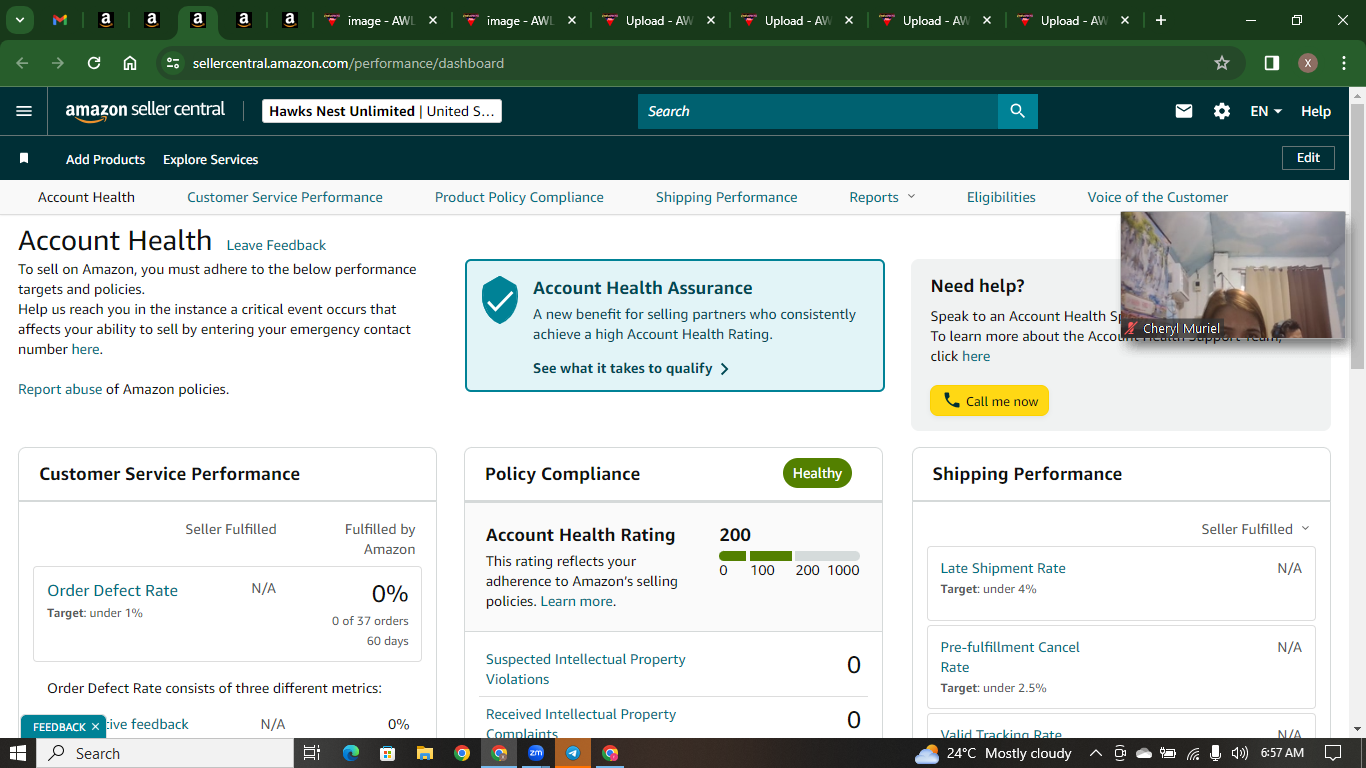View site information icon in address bar

click(173, 63)
